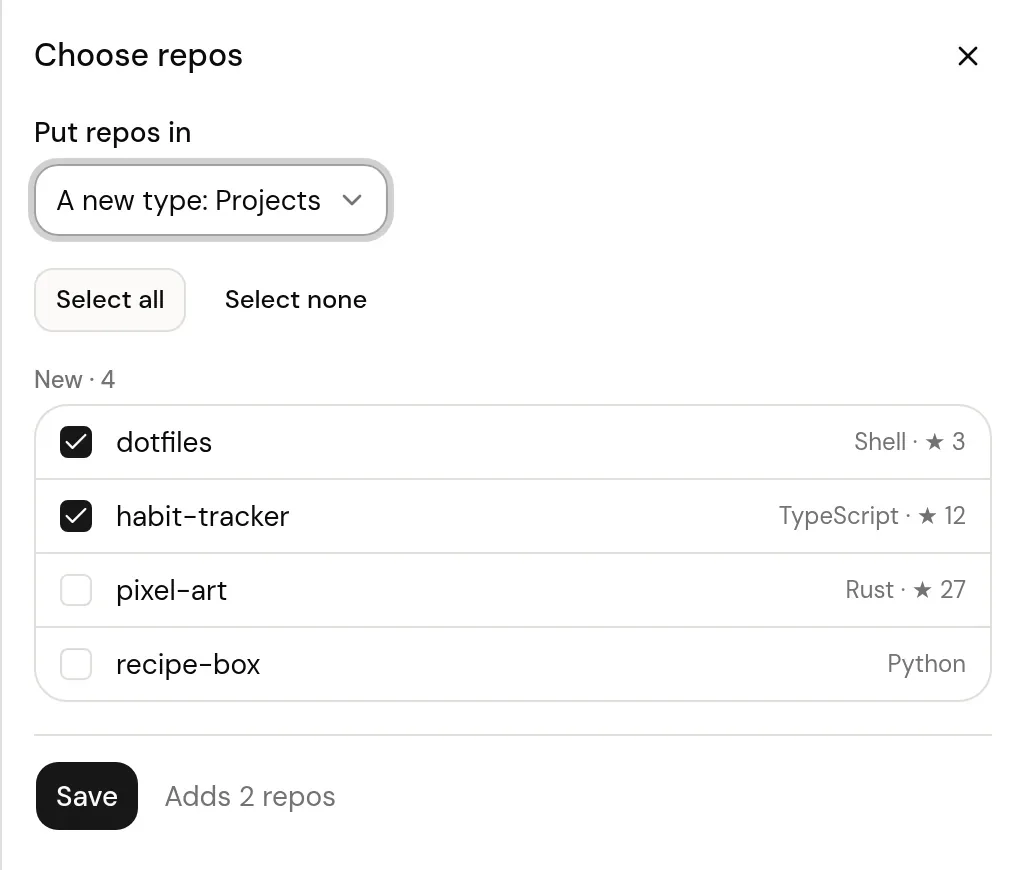1024x870 pixels.
Task: Click the 'Choose repos' title
Action: pyautogui.click(x=138, y=56)
